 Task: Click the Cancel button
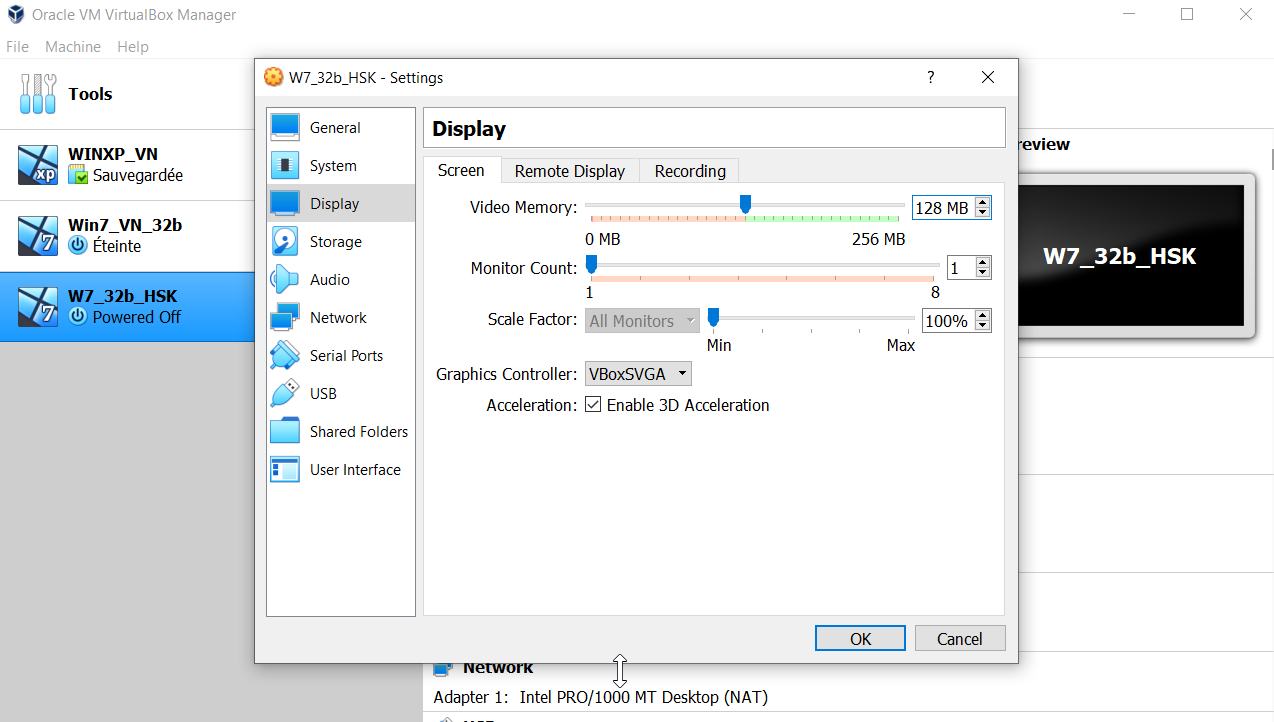click(x=959, y=639)
